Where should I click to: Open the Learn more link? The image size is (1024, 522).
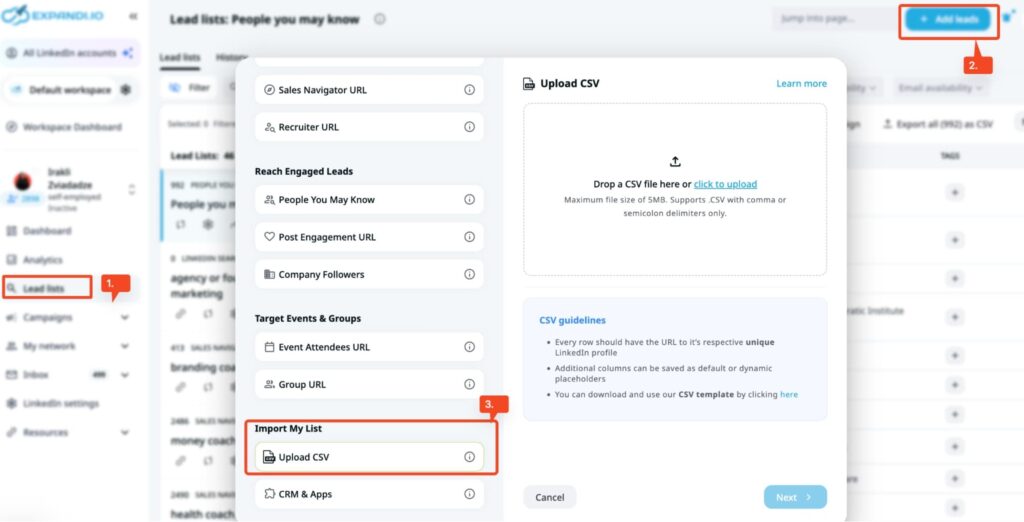[x=801, y=84]
